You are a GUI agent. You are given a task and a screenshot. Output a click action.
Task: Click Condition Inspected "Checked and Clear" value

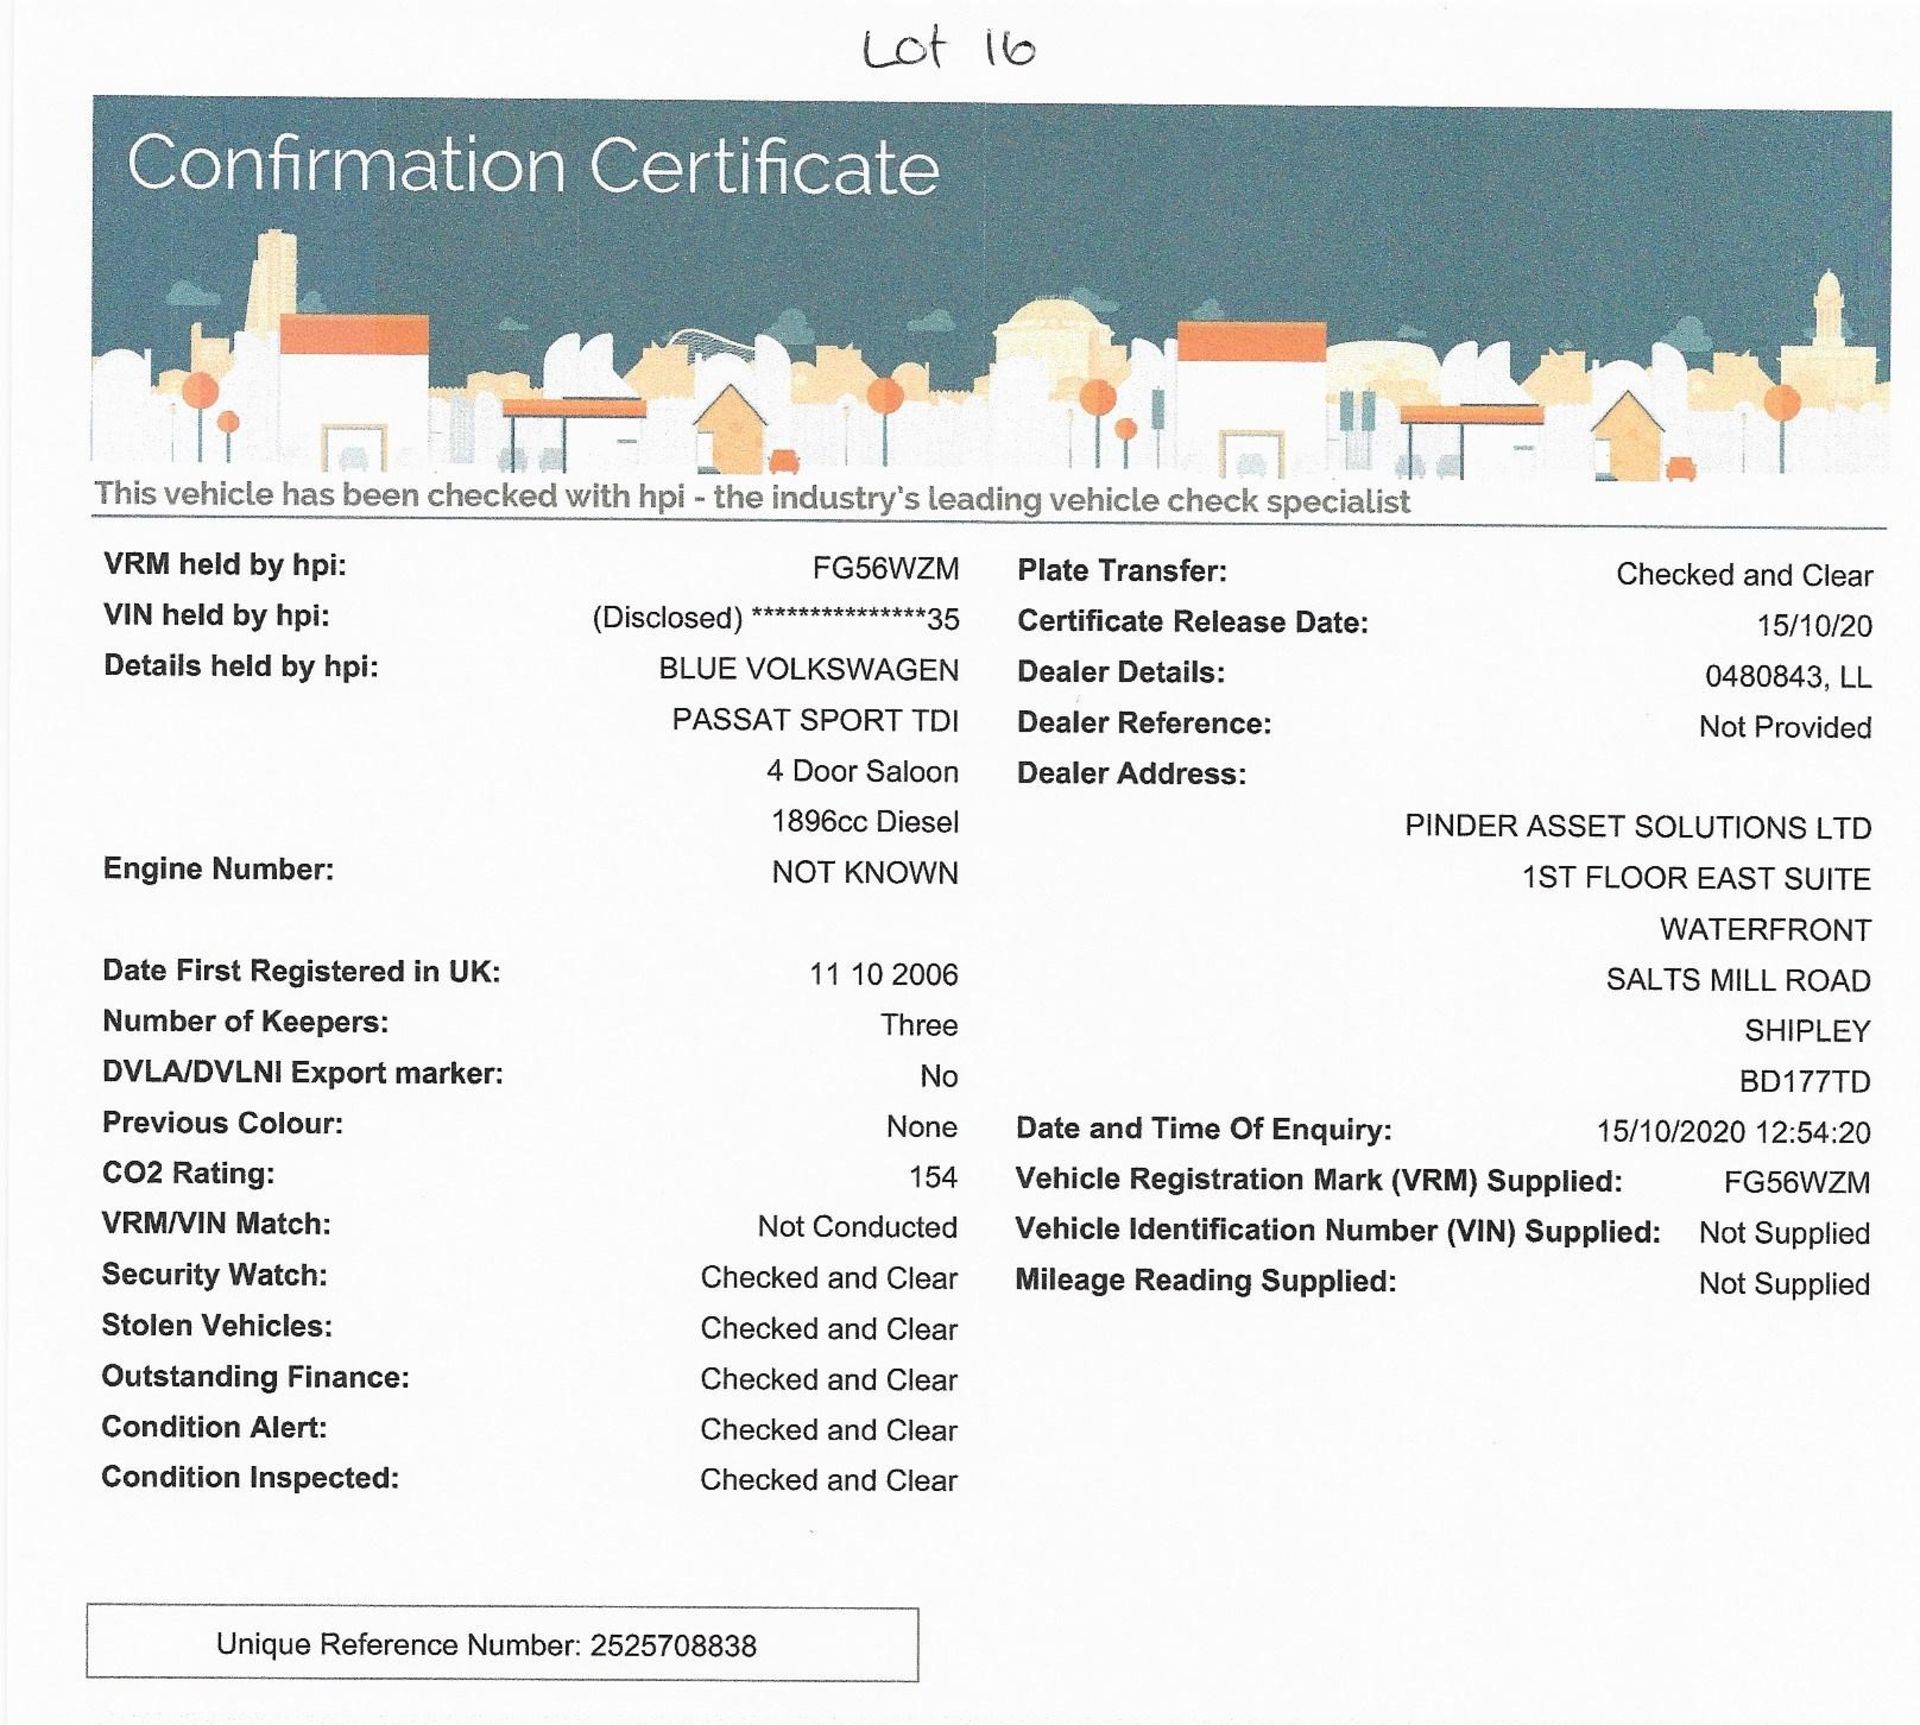(829, 1480)
